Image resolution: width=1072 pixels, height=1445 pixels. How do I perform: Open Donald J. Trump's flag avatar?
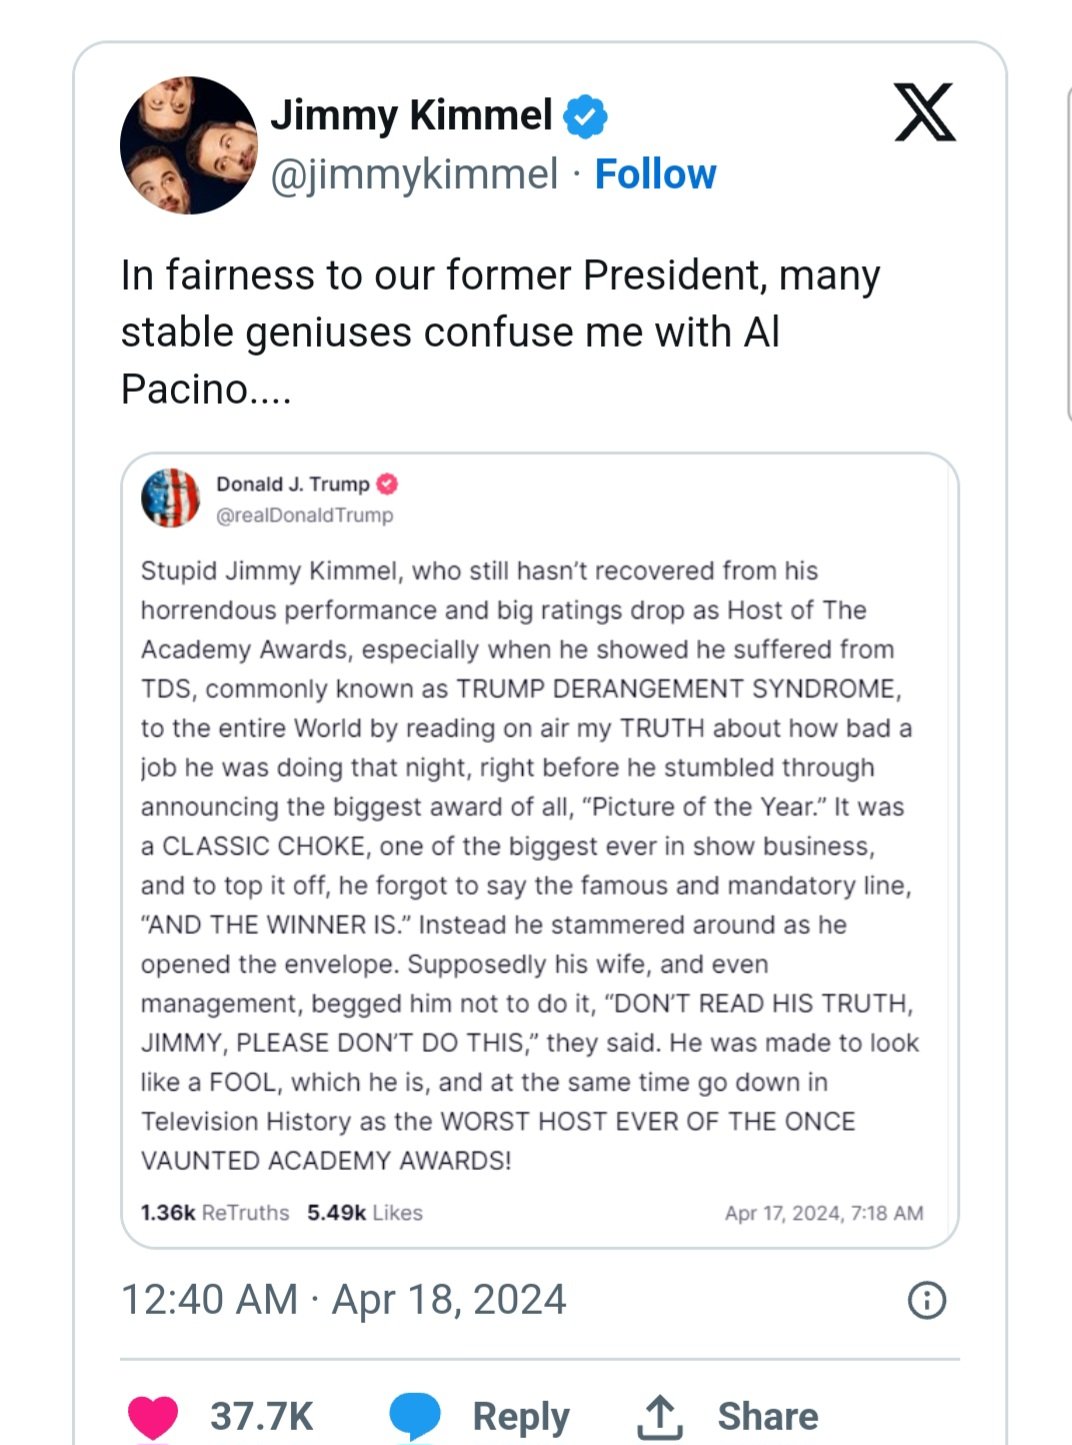(x=171, y=497)
